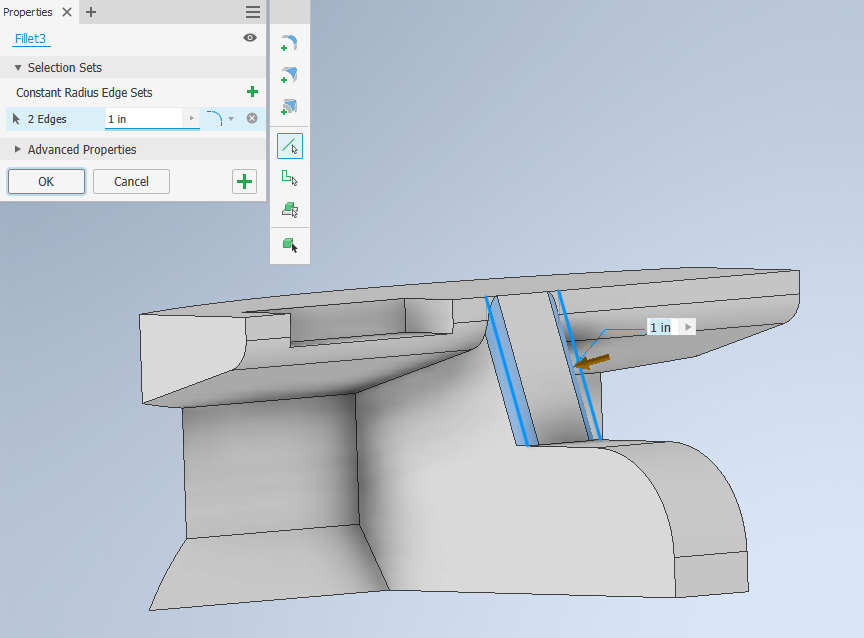Screen dimensions: 864x638
Task: Add new constant radius edge set
Action: coord(252,91)
